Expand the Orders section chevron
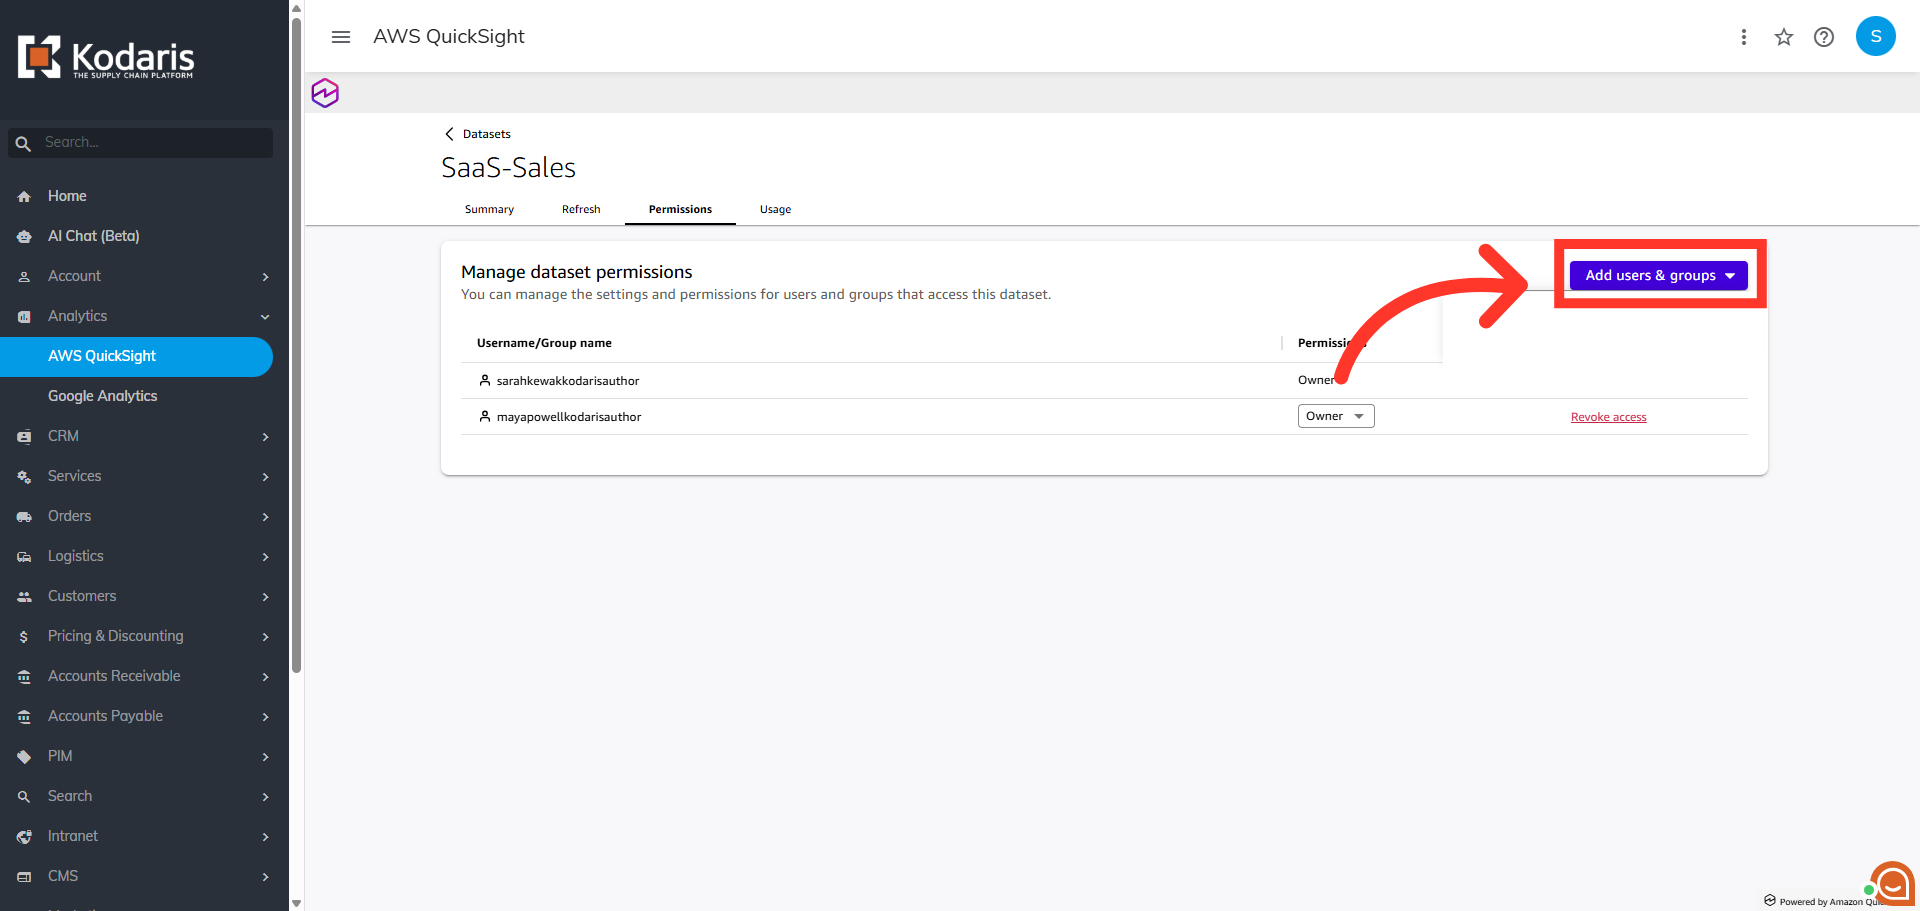 tap(265, 517)
